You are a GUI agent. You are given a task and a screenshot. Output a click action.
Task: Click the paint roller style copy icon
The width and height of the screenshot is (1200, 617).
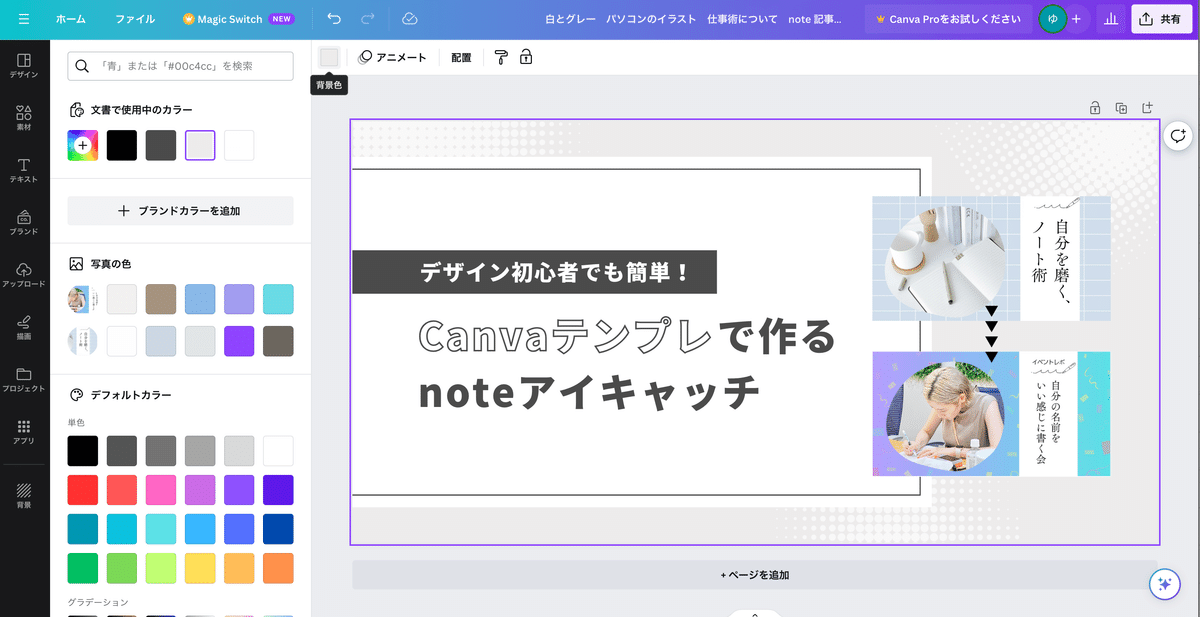[501, 57]
